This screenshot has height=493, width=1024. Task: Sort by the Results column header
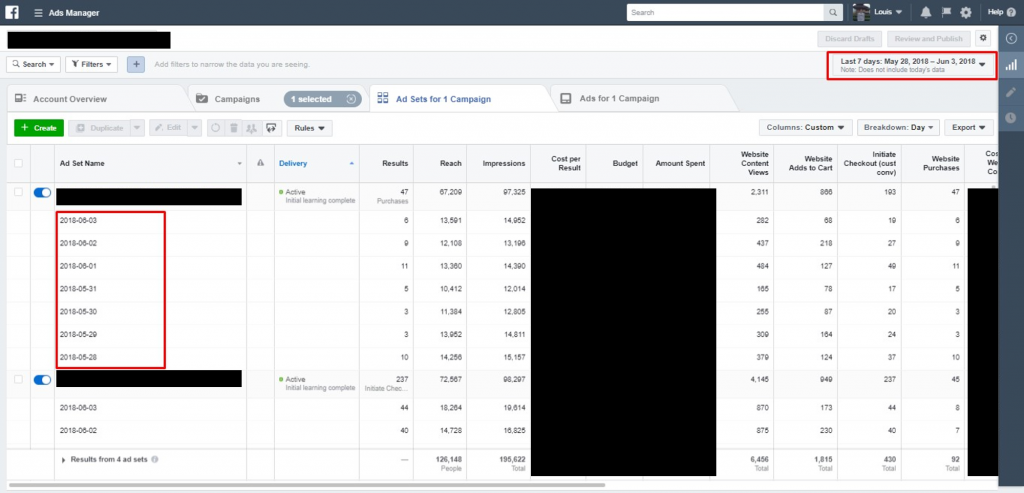395,163
